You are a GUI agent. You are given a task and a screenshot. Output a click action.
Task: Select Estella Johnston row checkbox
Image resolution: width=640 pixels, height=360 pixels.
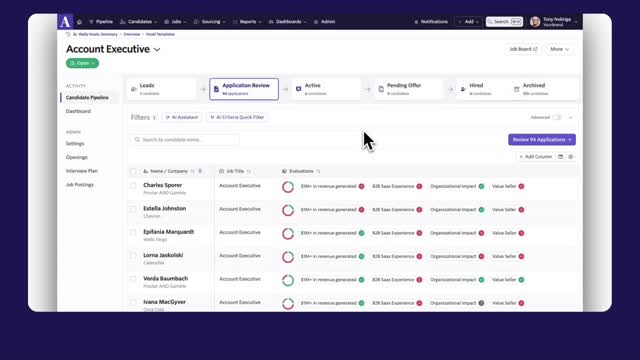pyautogui.click(x=133, y=209)
